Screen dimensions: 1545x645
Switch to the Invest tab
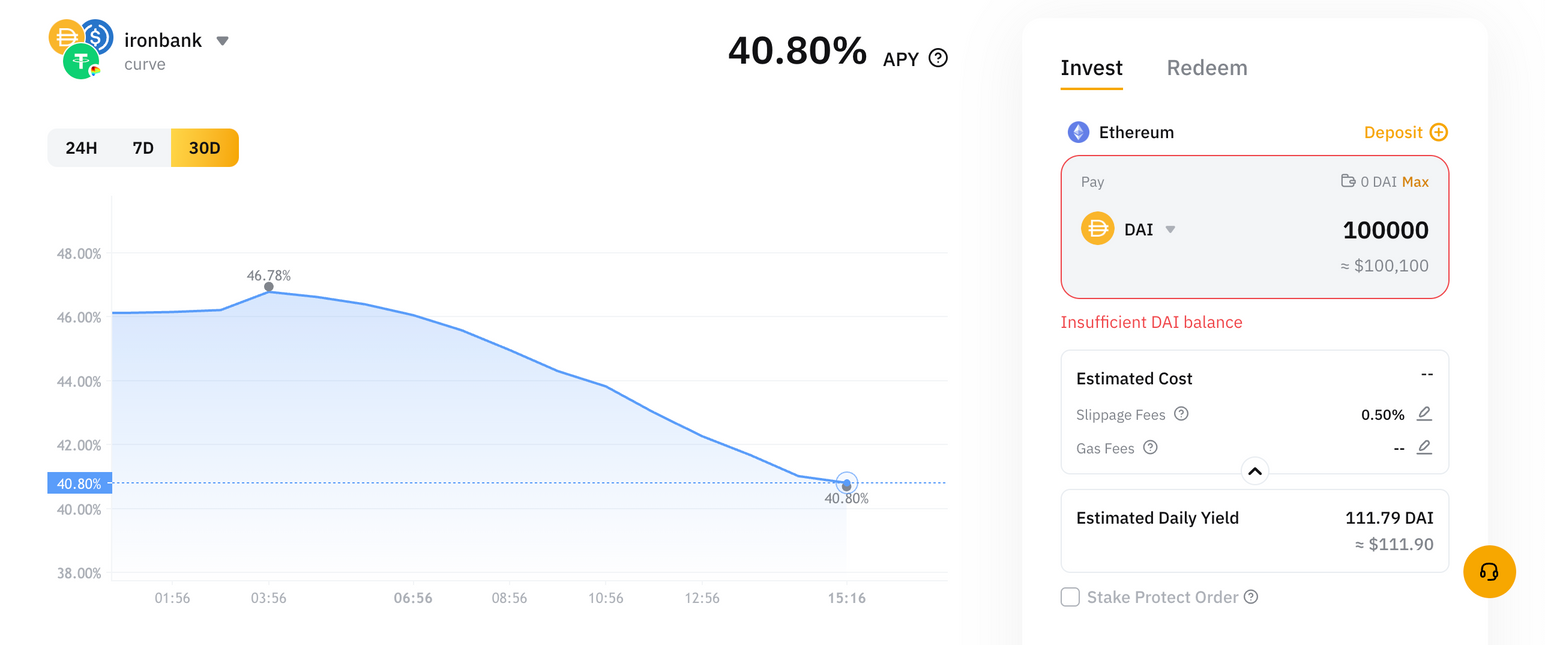tap(1091, 68)
